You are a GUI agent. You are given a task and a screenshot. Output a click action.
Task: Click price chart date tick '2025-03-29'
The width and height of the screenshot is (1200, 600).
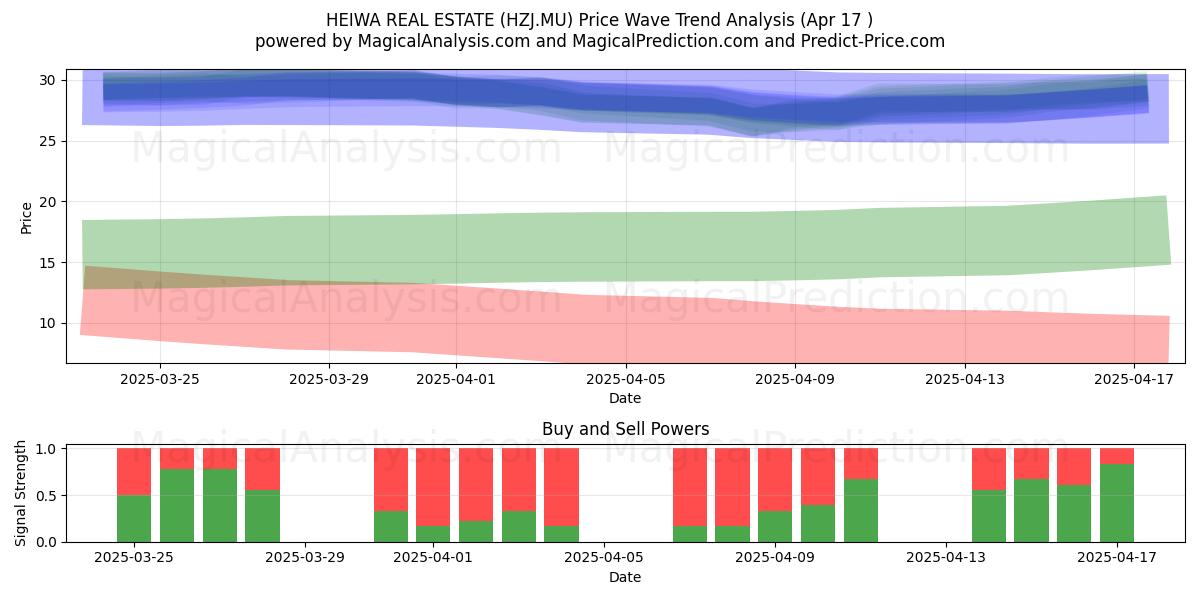pyautogui.click(x=329, y=379)
